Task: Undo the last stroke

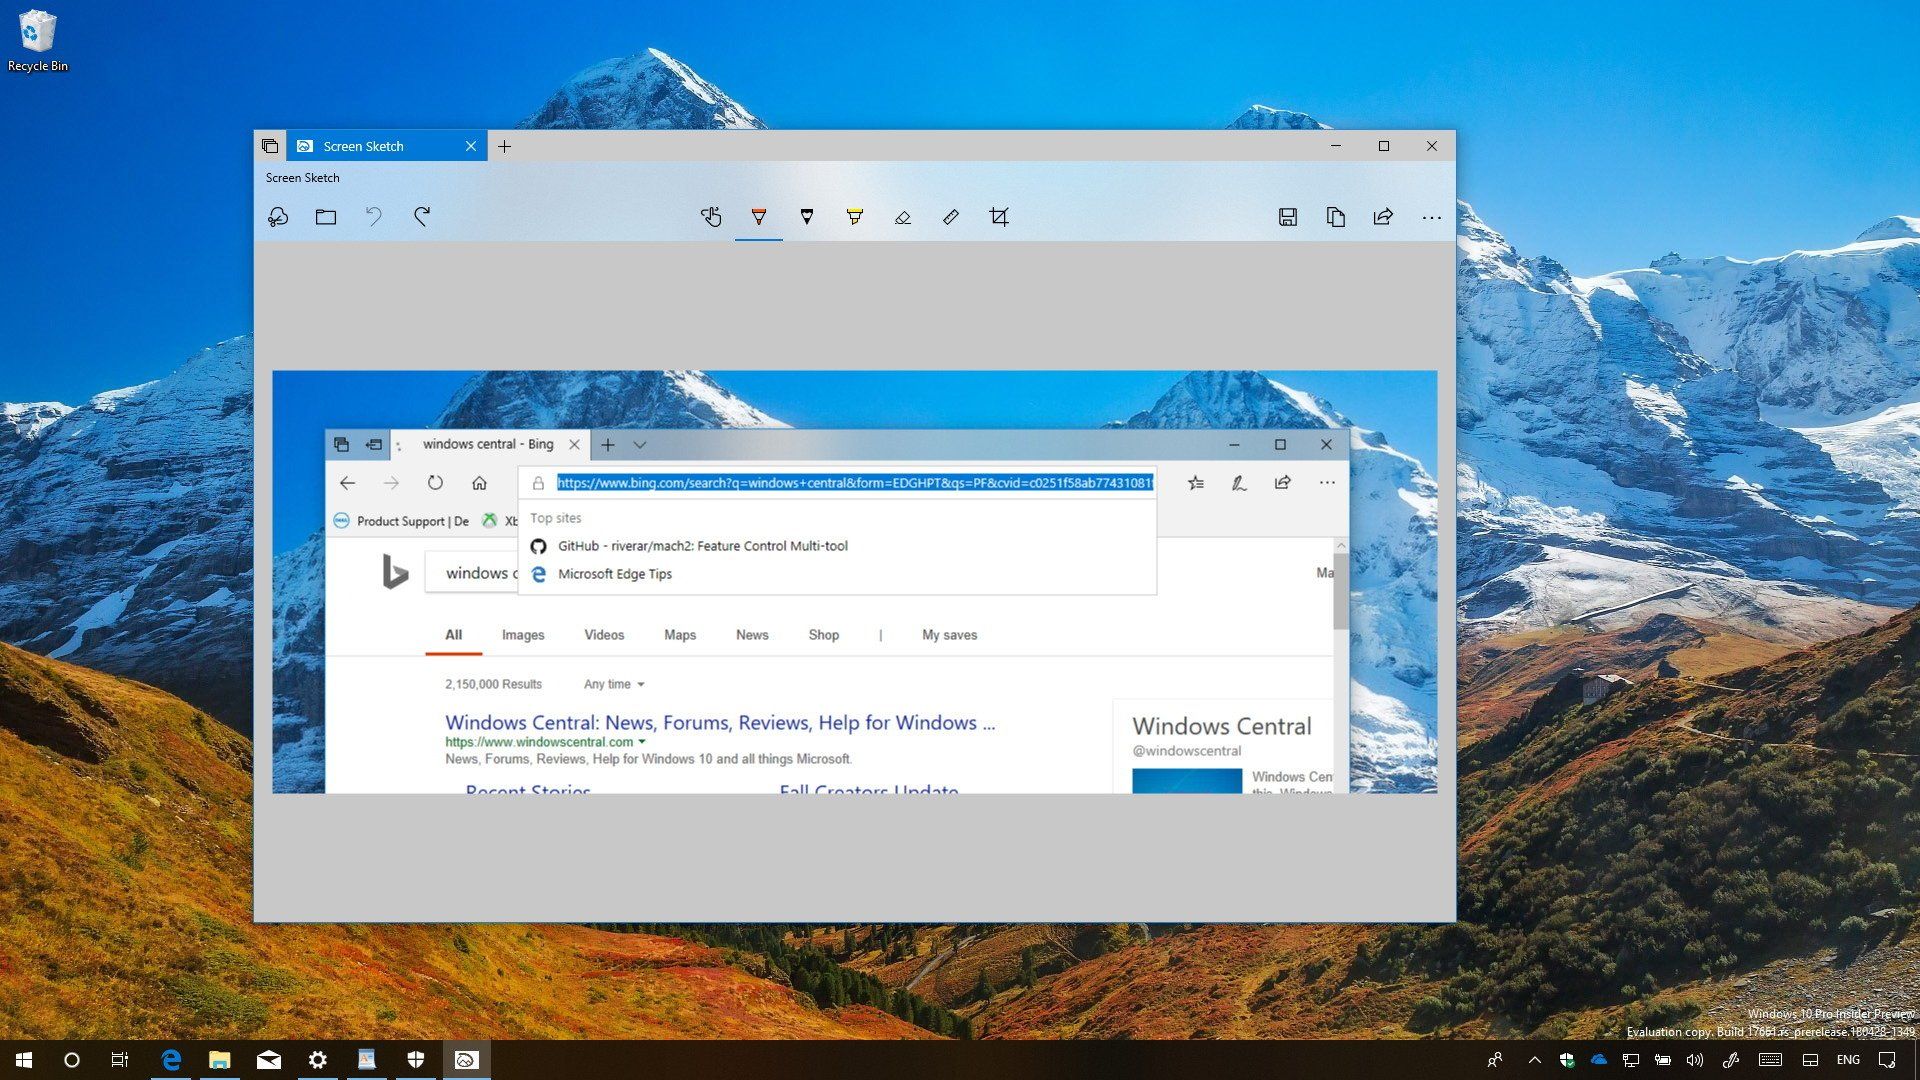Action: coord(374,217)
